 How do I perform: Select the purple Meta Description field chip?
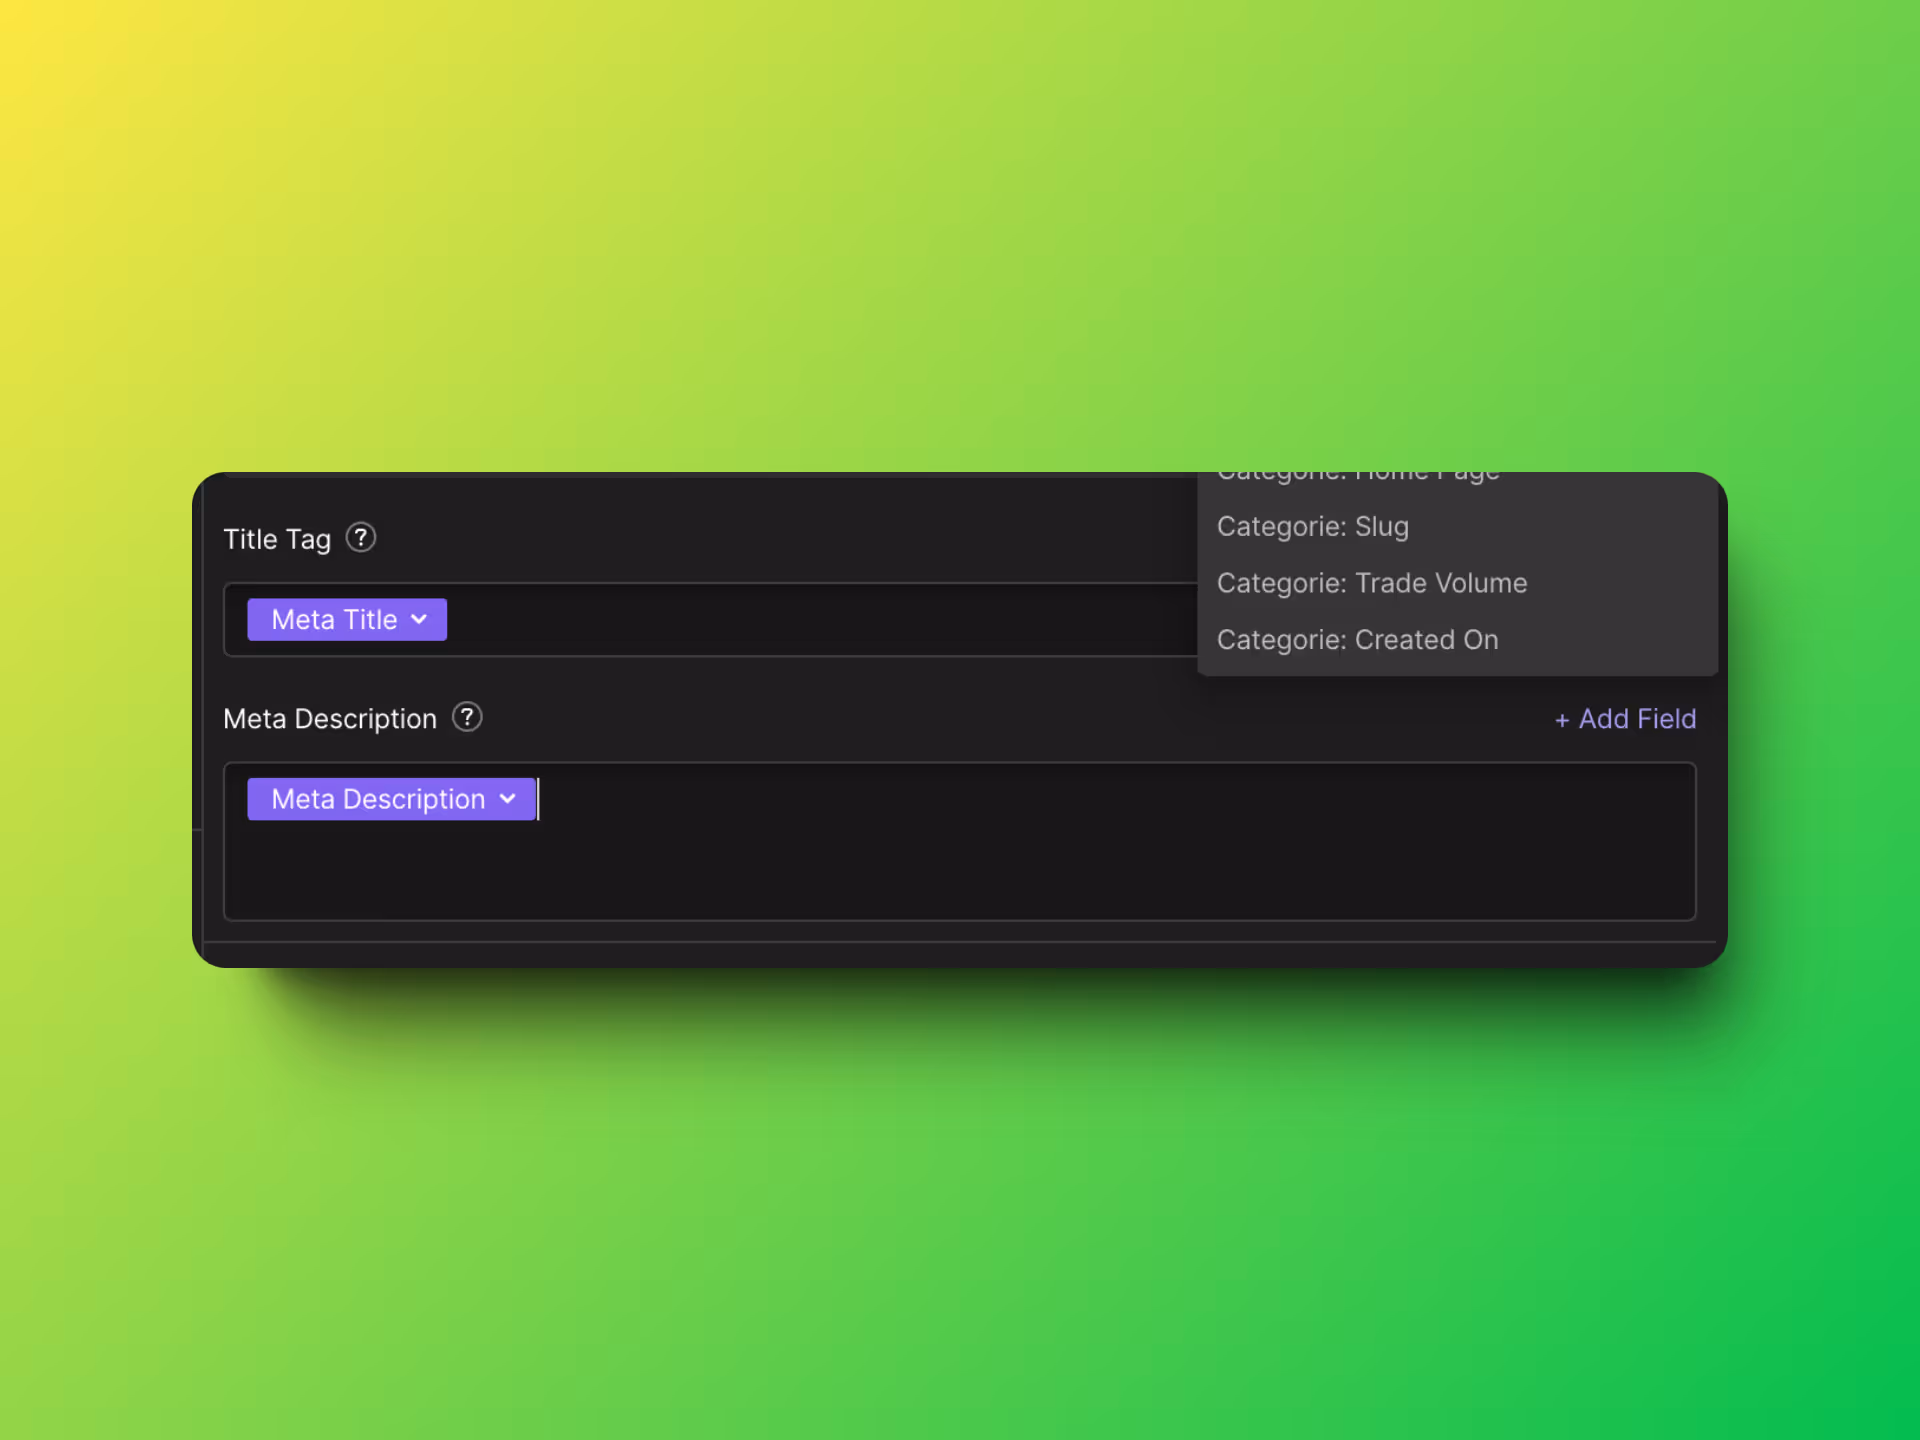pos(378,799)
